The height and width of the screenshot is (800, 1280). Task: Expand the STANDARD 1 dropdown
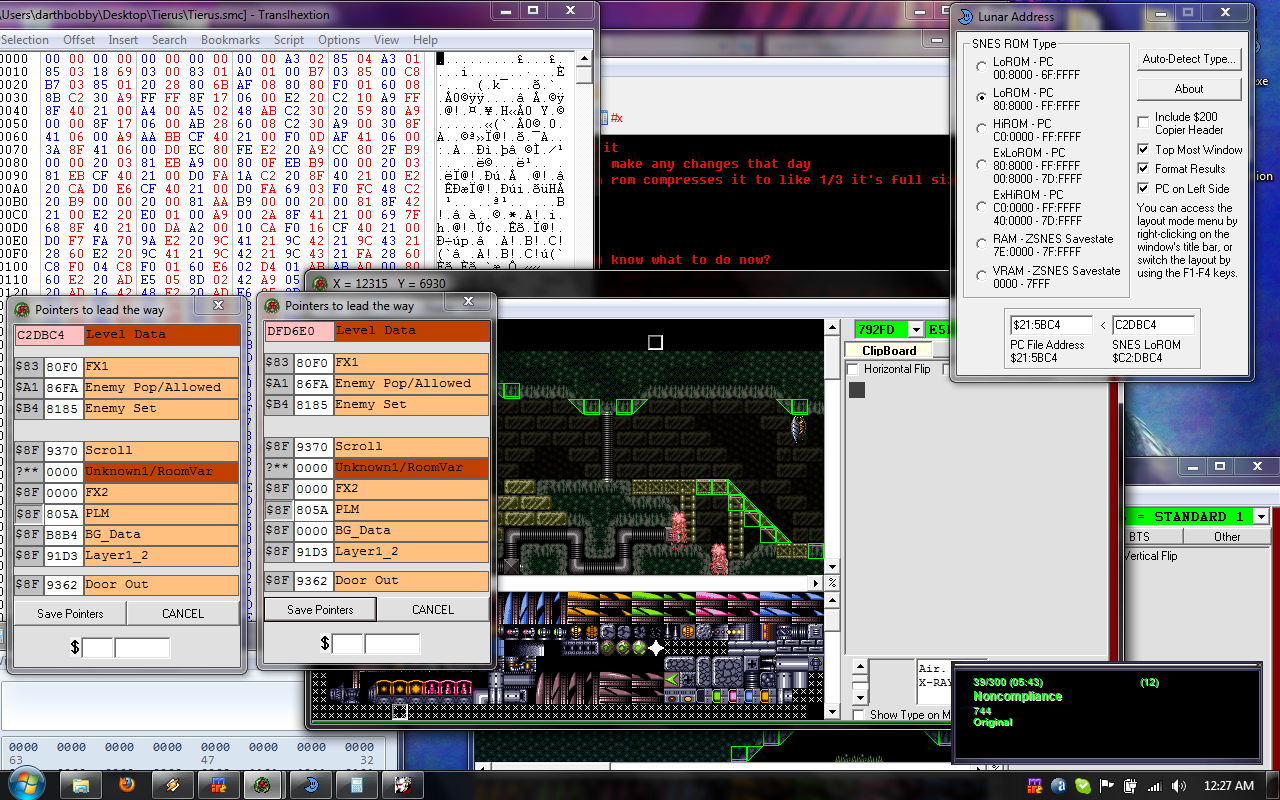click(x=1261, y=517)
